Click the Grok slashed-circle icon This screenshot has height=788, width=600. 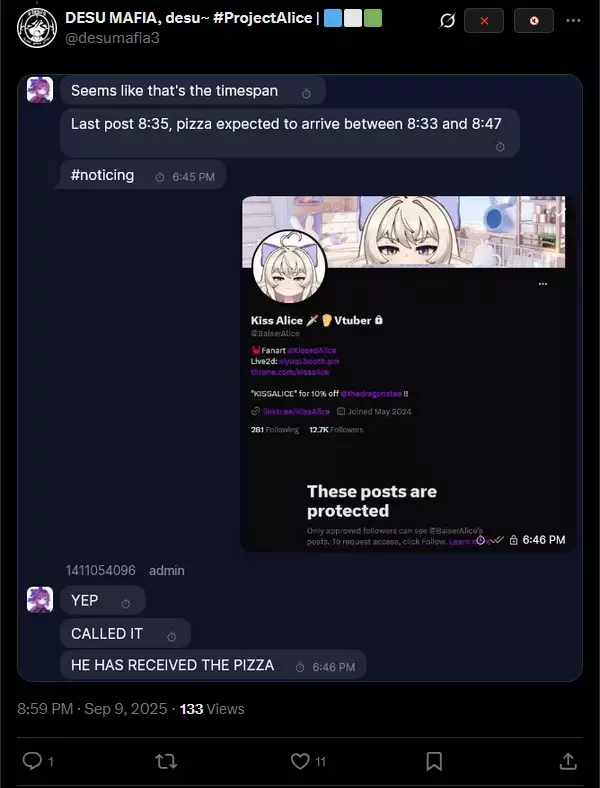pos(447,21)
